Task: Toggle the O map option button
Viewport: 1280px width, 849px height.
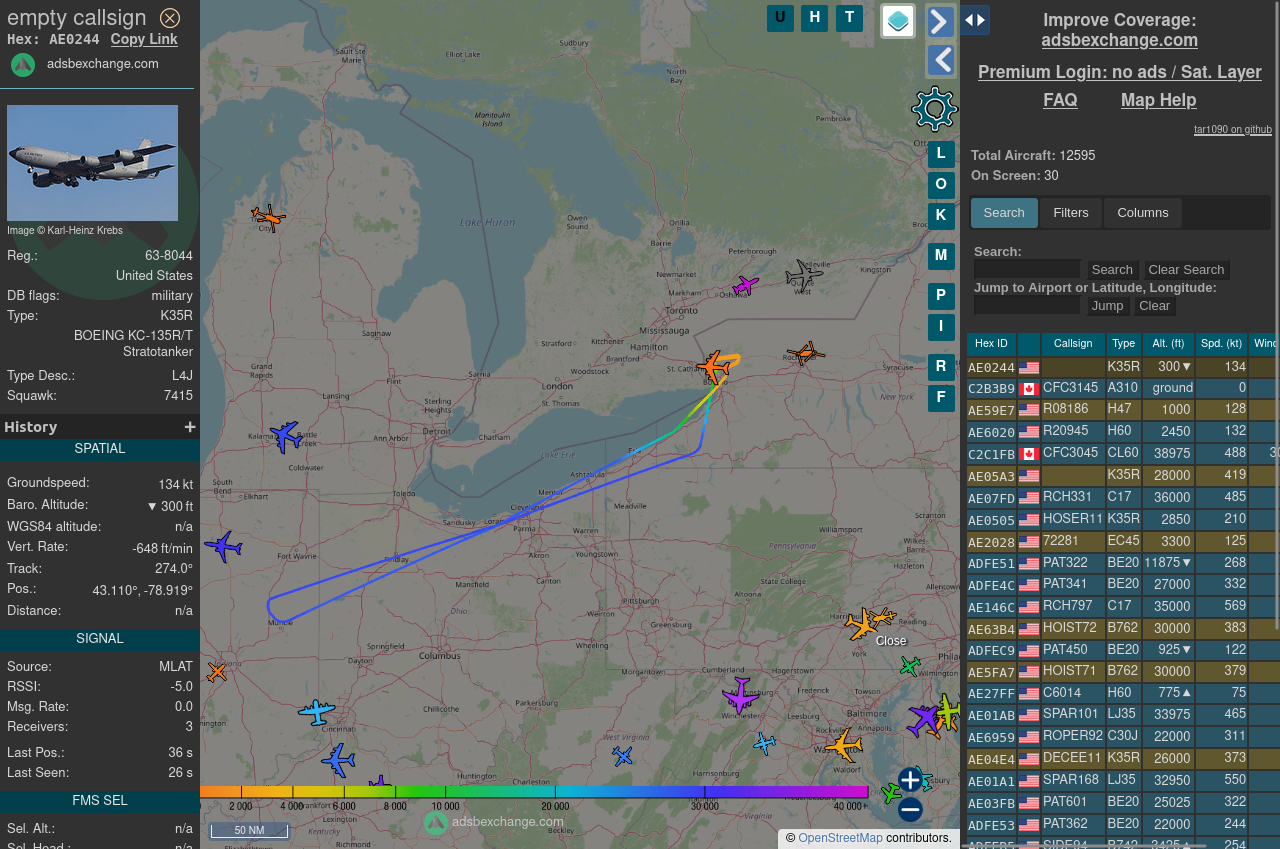Action: click(x=941, y=185)
